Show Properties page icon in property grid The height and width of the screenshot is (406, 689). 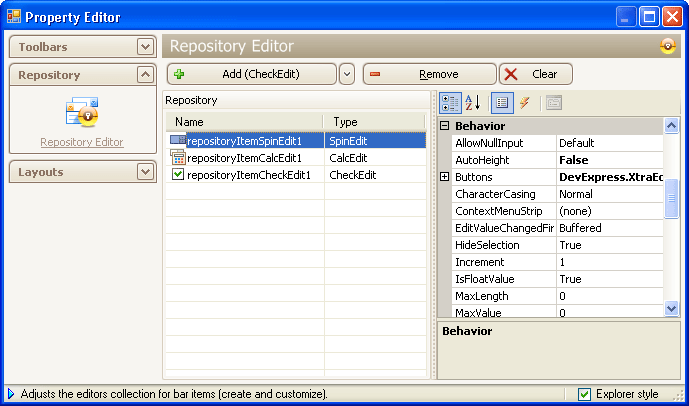[x=502, y=103]
